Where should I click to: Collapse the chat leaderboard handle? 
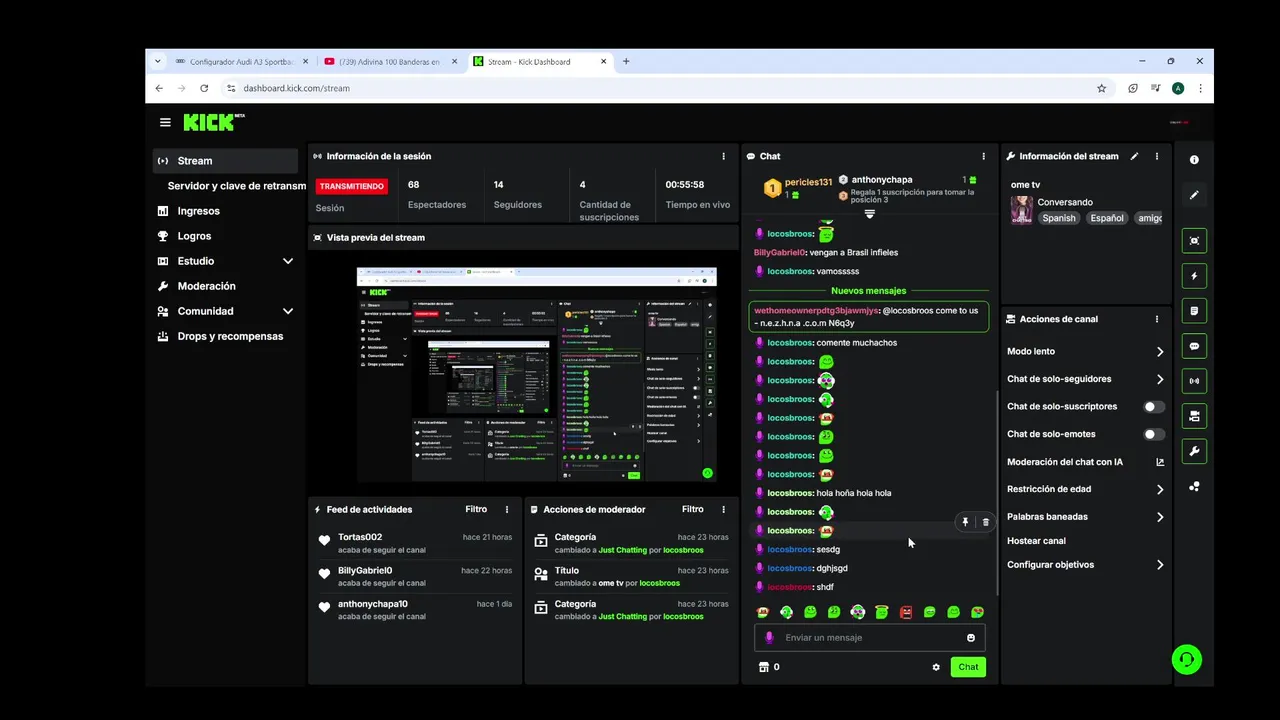coord(869,214)
